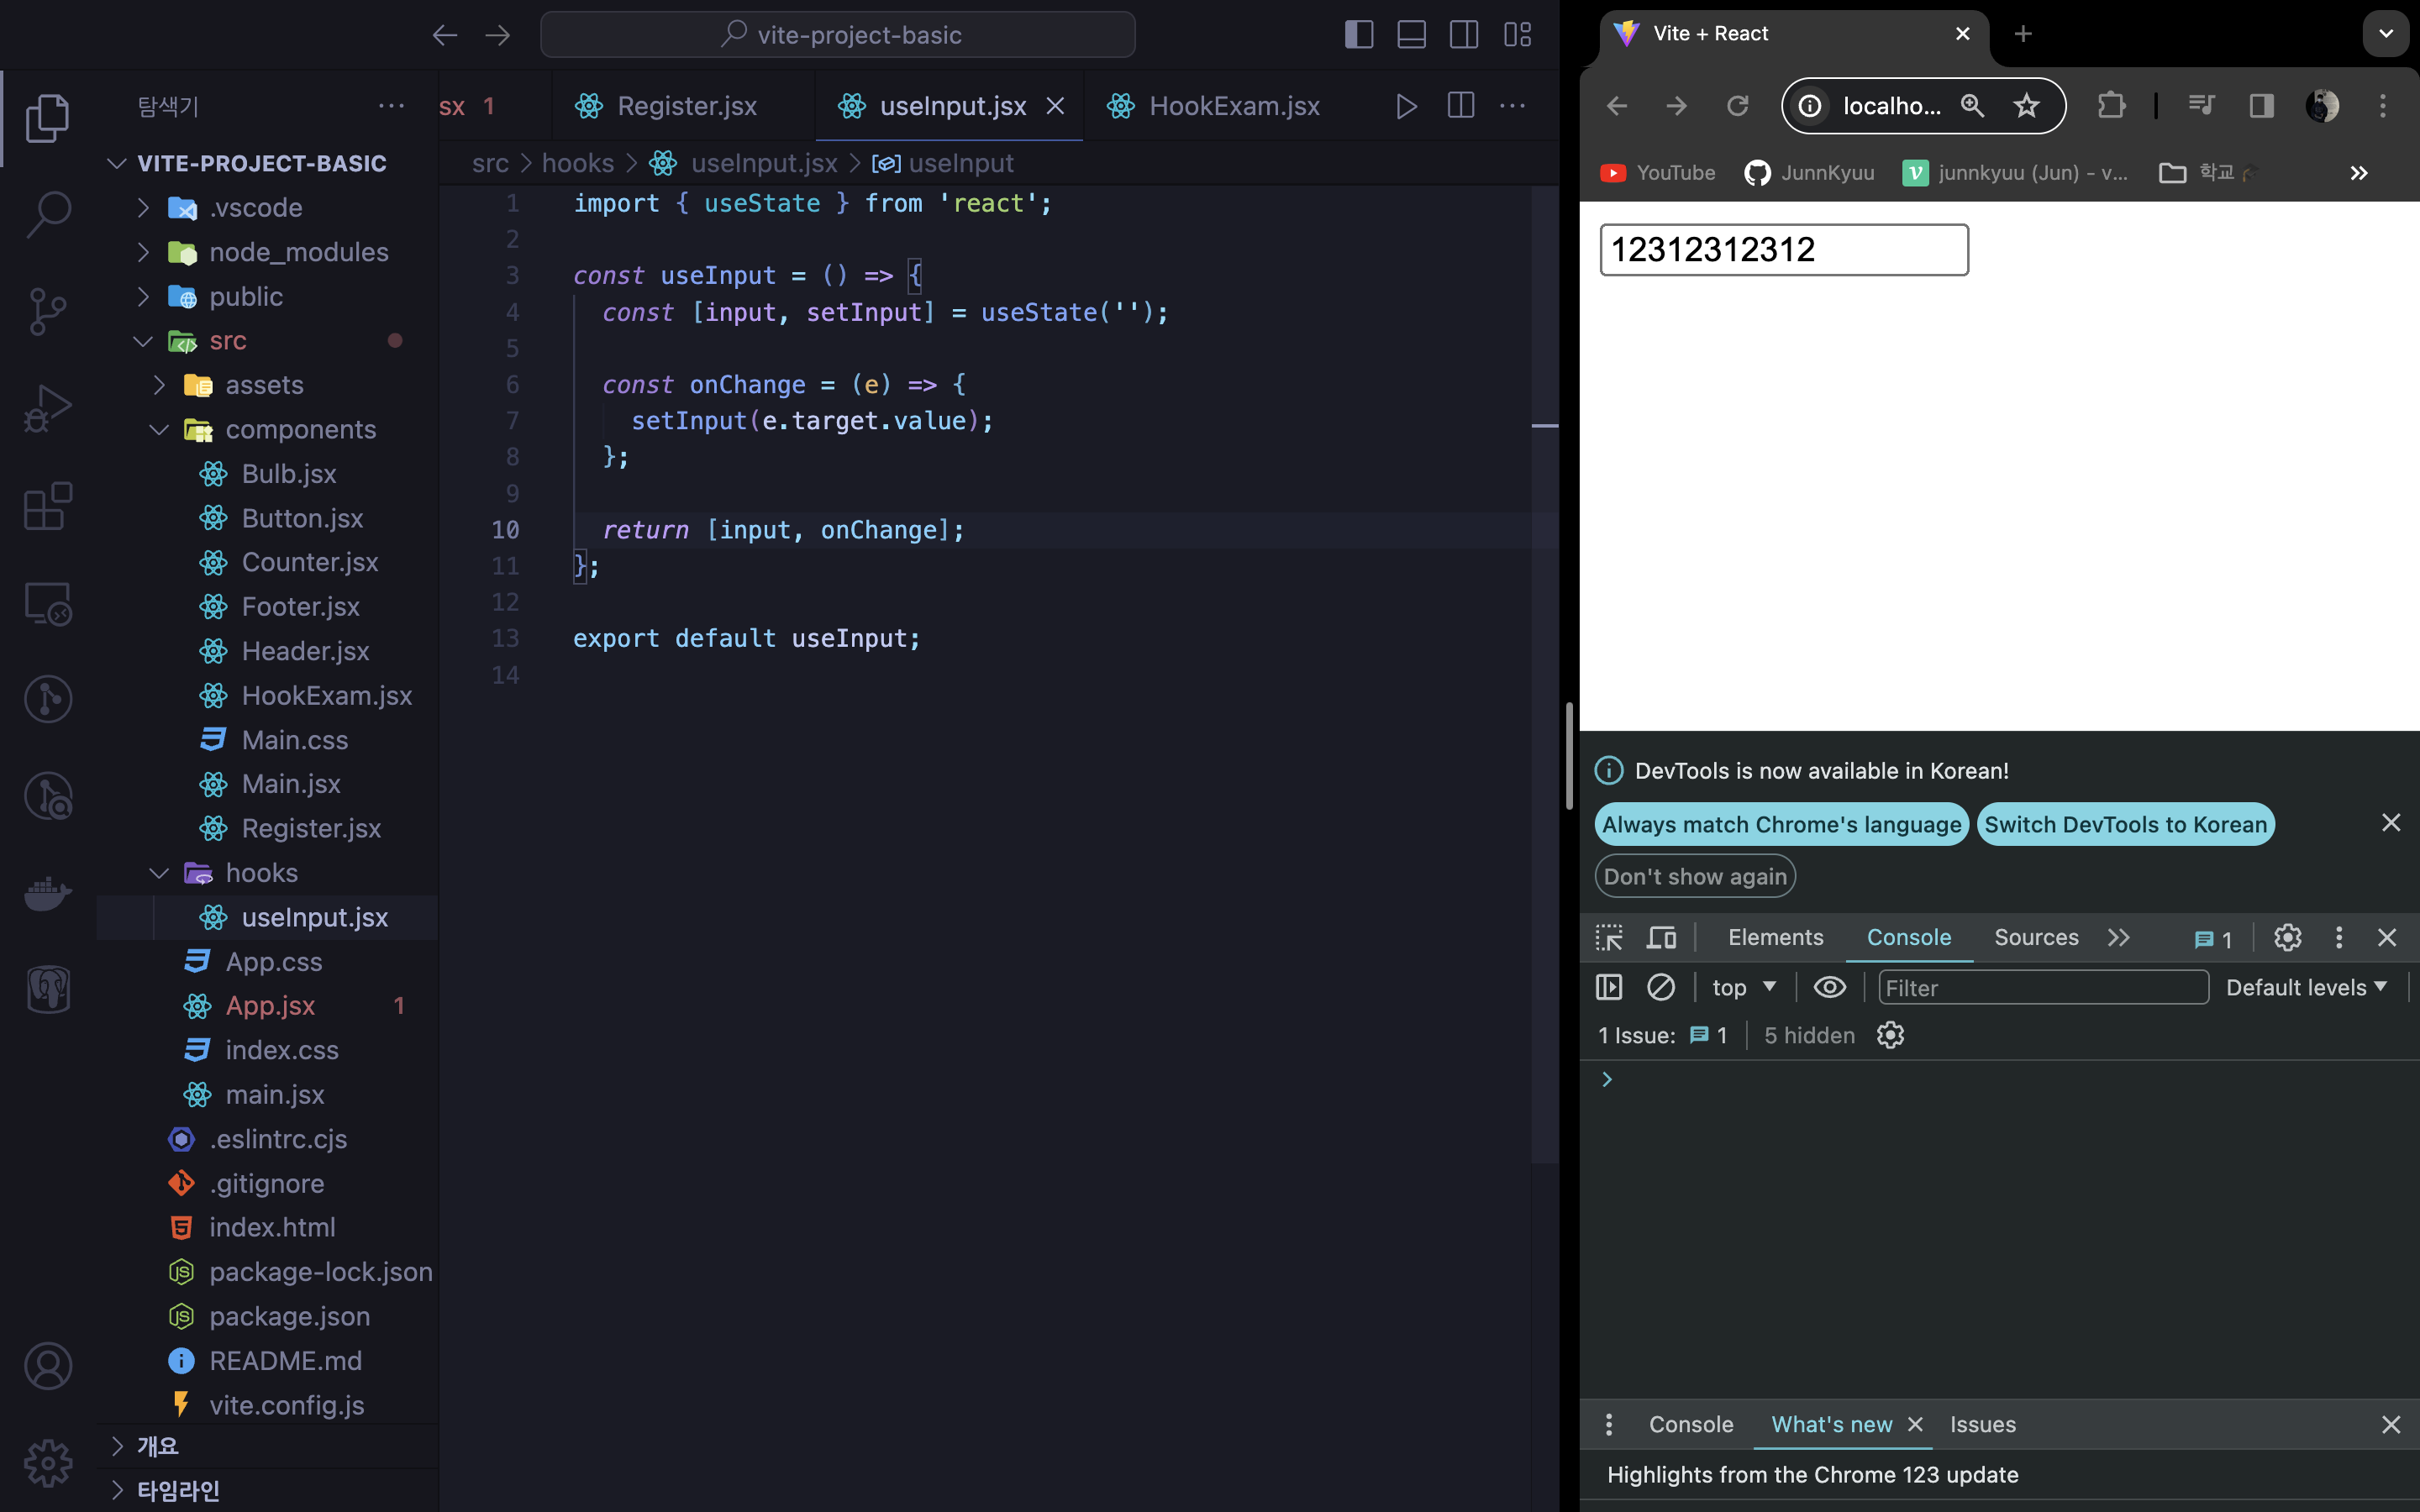Open the Search view in activity bar
This screenshot has height=1512, width=2420.
point(47,214)
